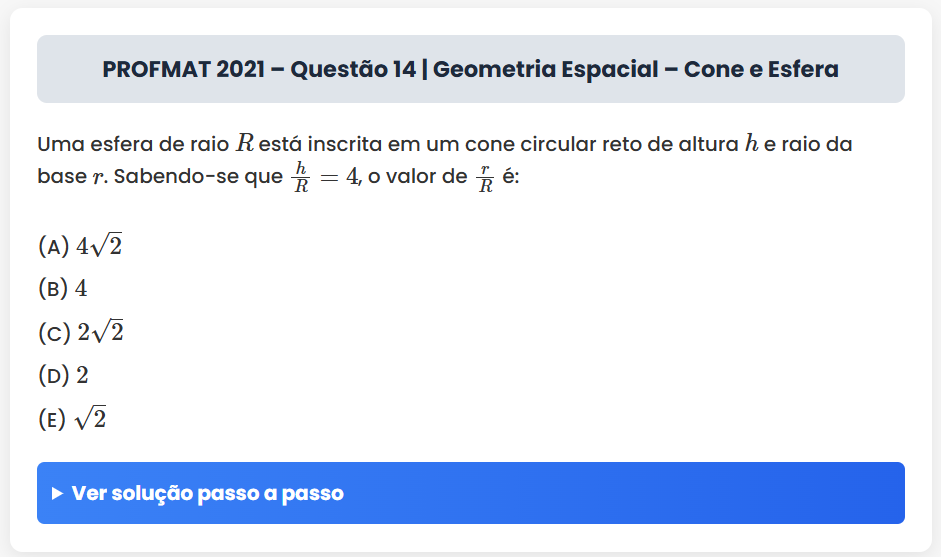The image size is (941, 557).
Task: Click the h symbol after 'altura'
Action: [x=751, y=143]
